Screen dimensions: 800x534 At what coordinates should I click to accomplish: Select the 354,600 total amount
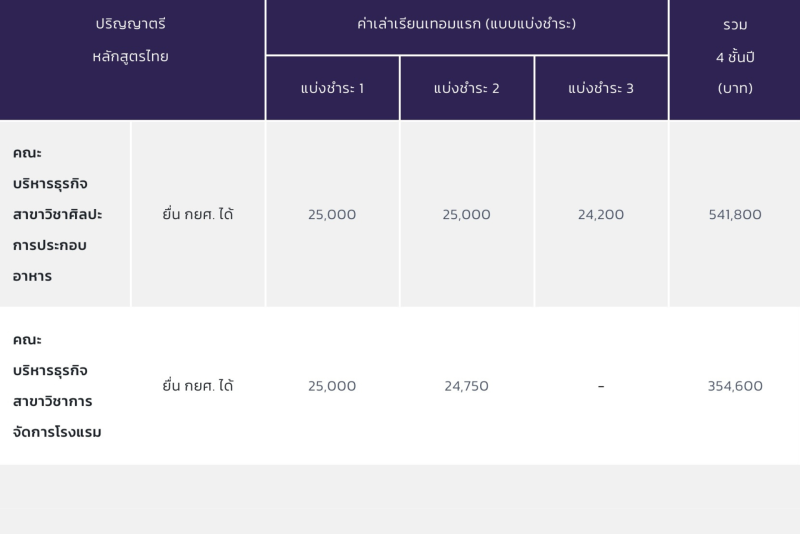click(x=734, y=386)
